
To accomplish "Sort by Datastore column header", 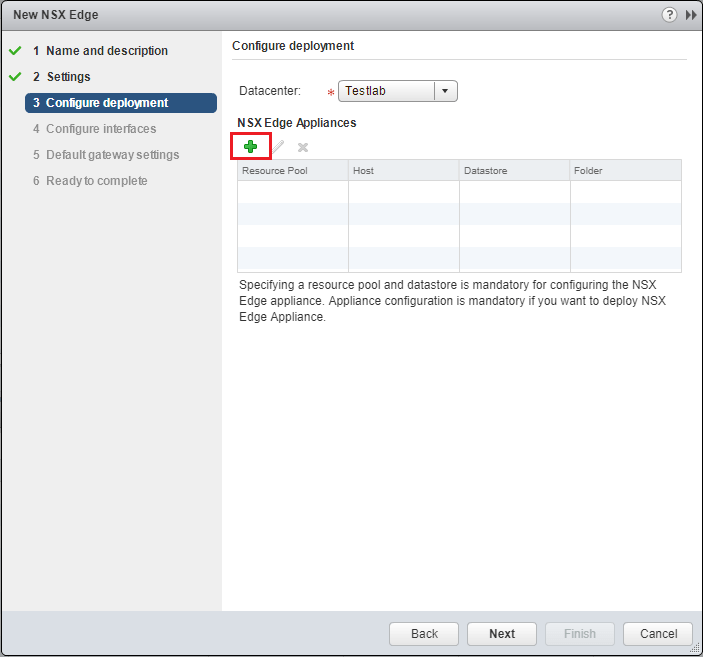I will point(515,170).
